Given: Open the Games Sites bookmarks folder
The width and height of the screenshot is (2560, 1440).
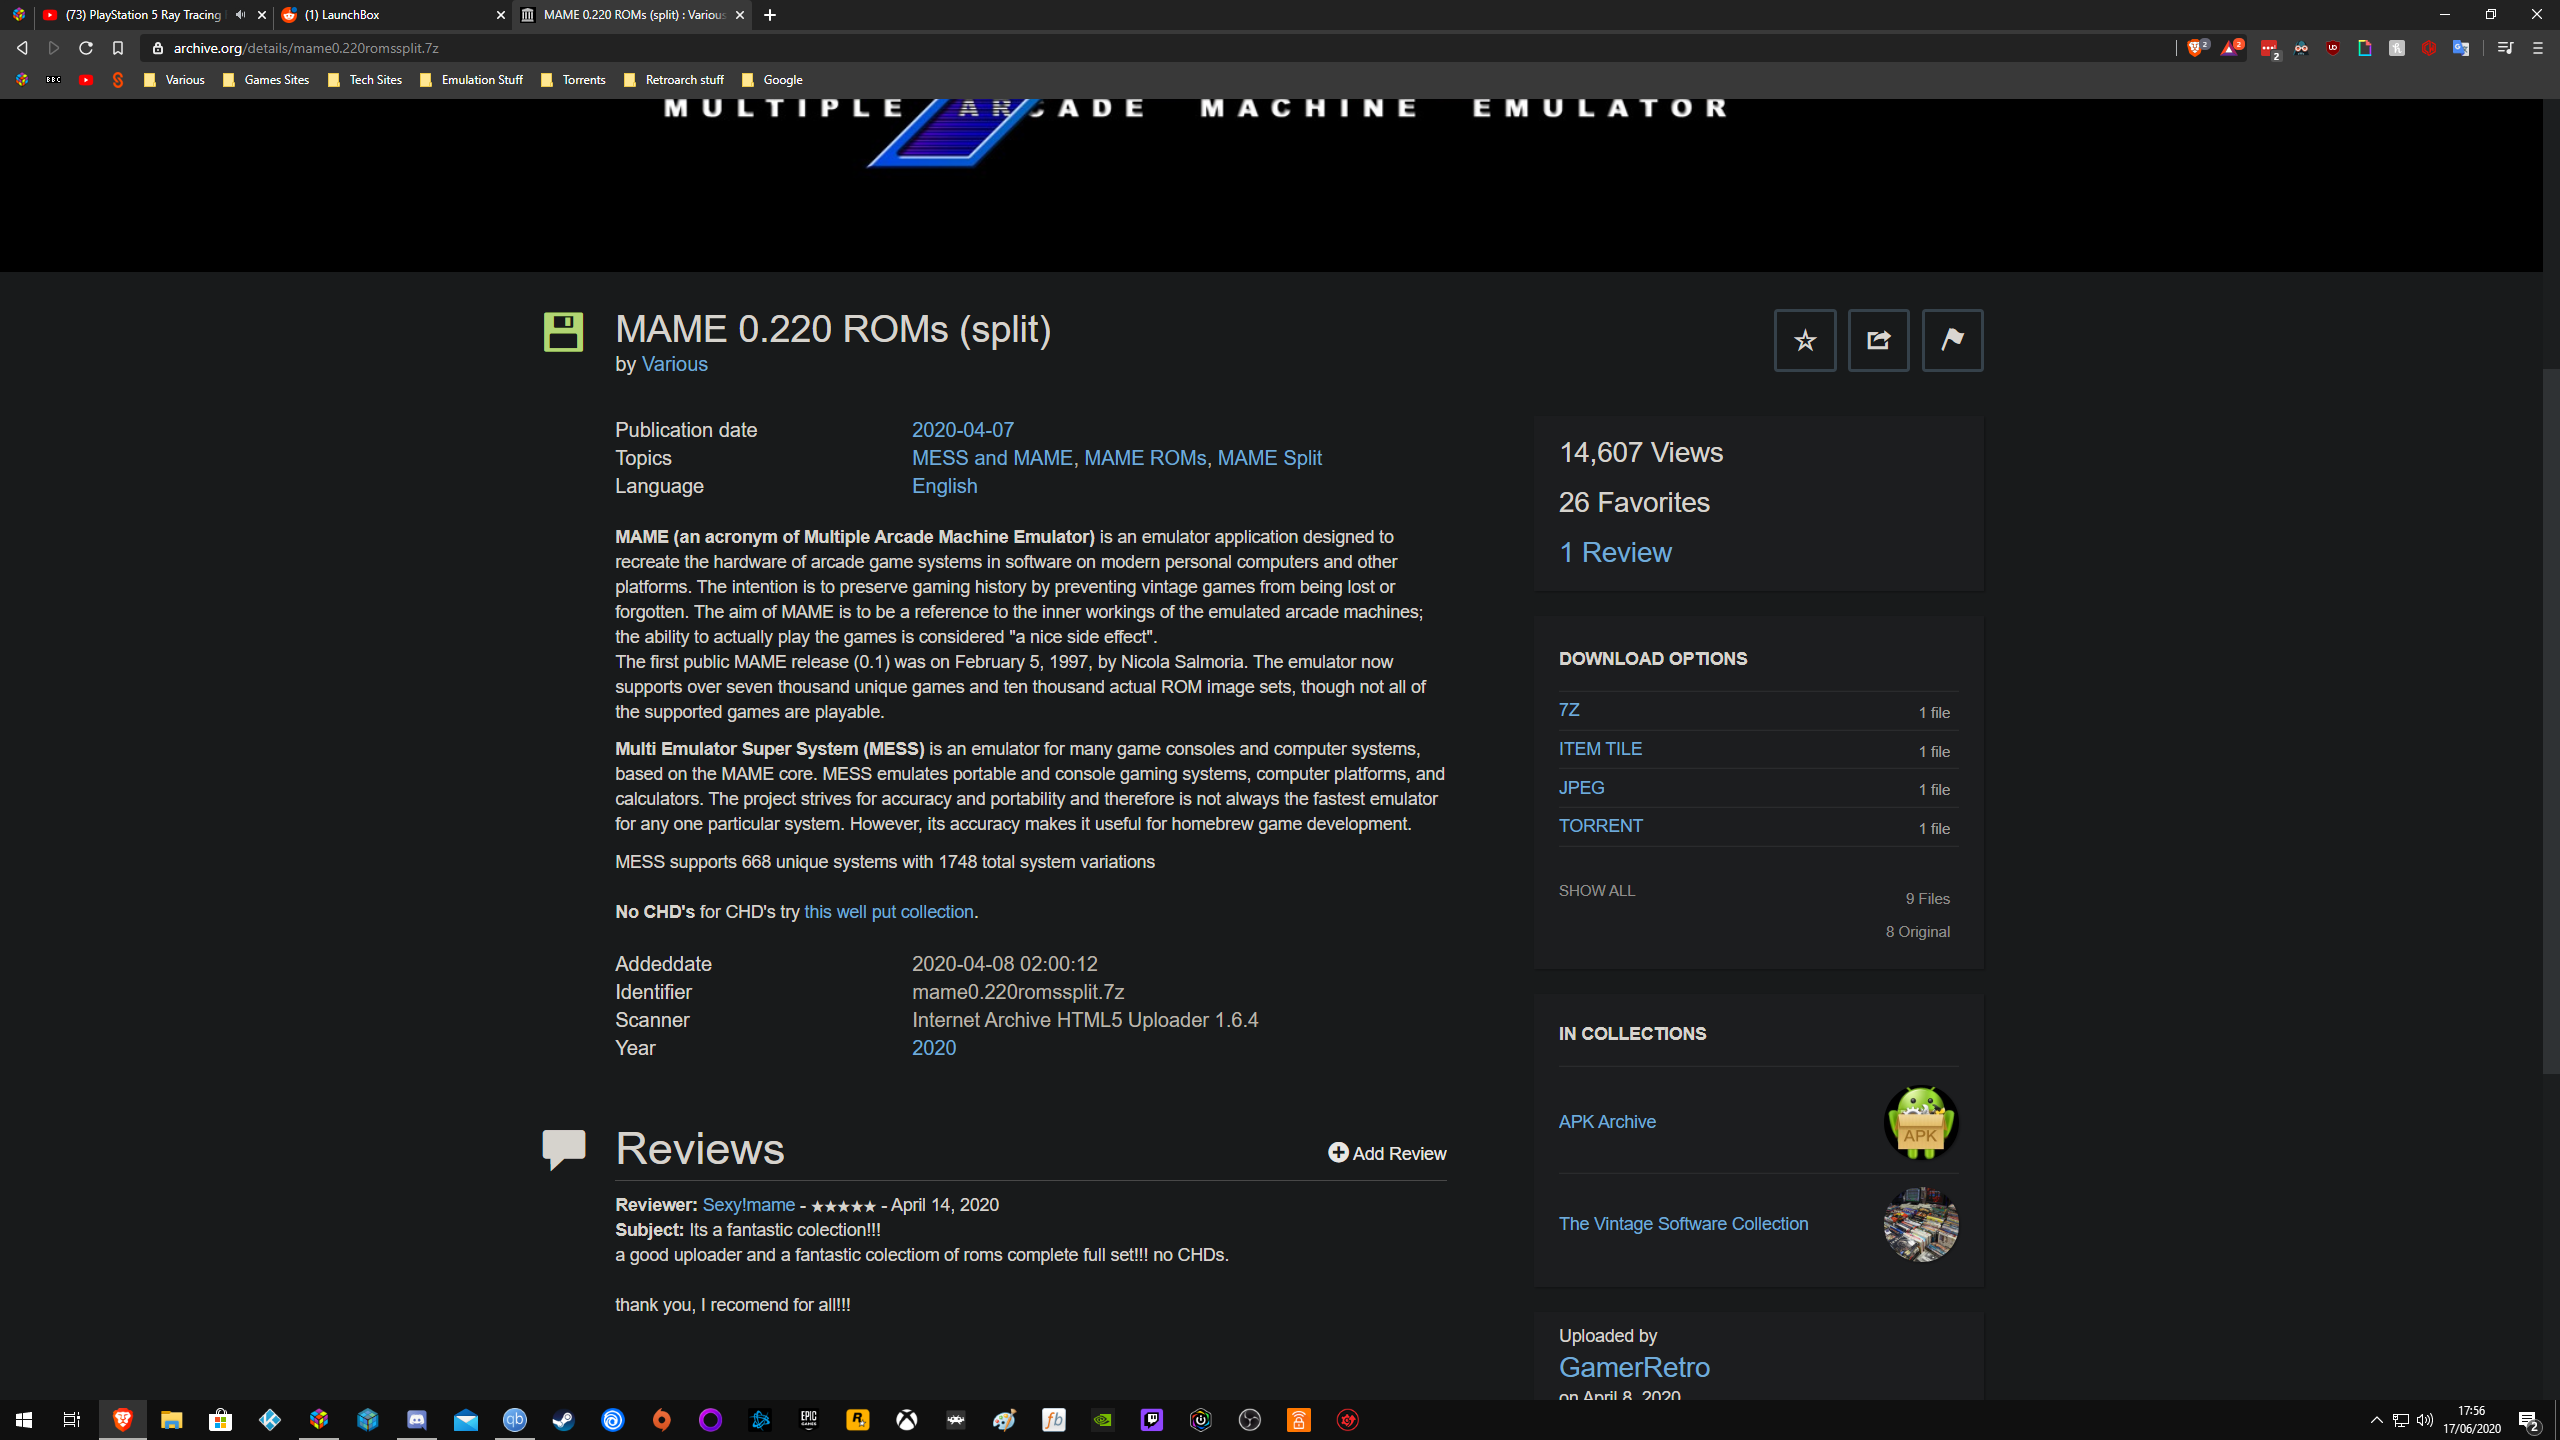Looking at the screenshot, I should click(x=266, y=80).
